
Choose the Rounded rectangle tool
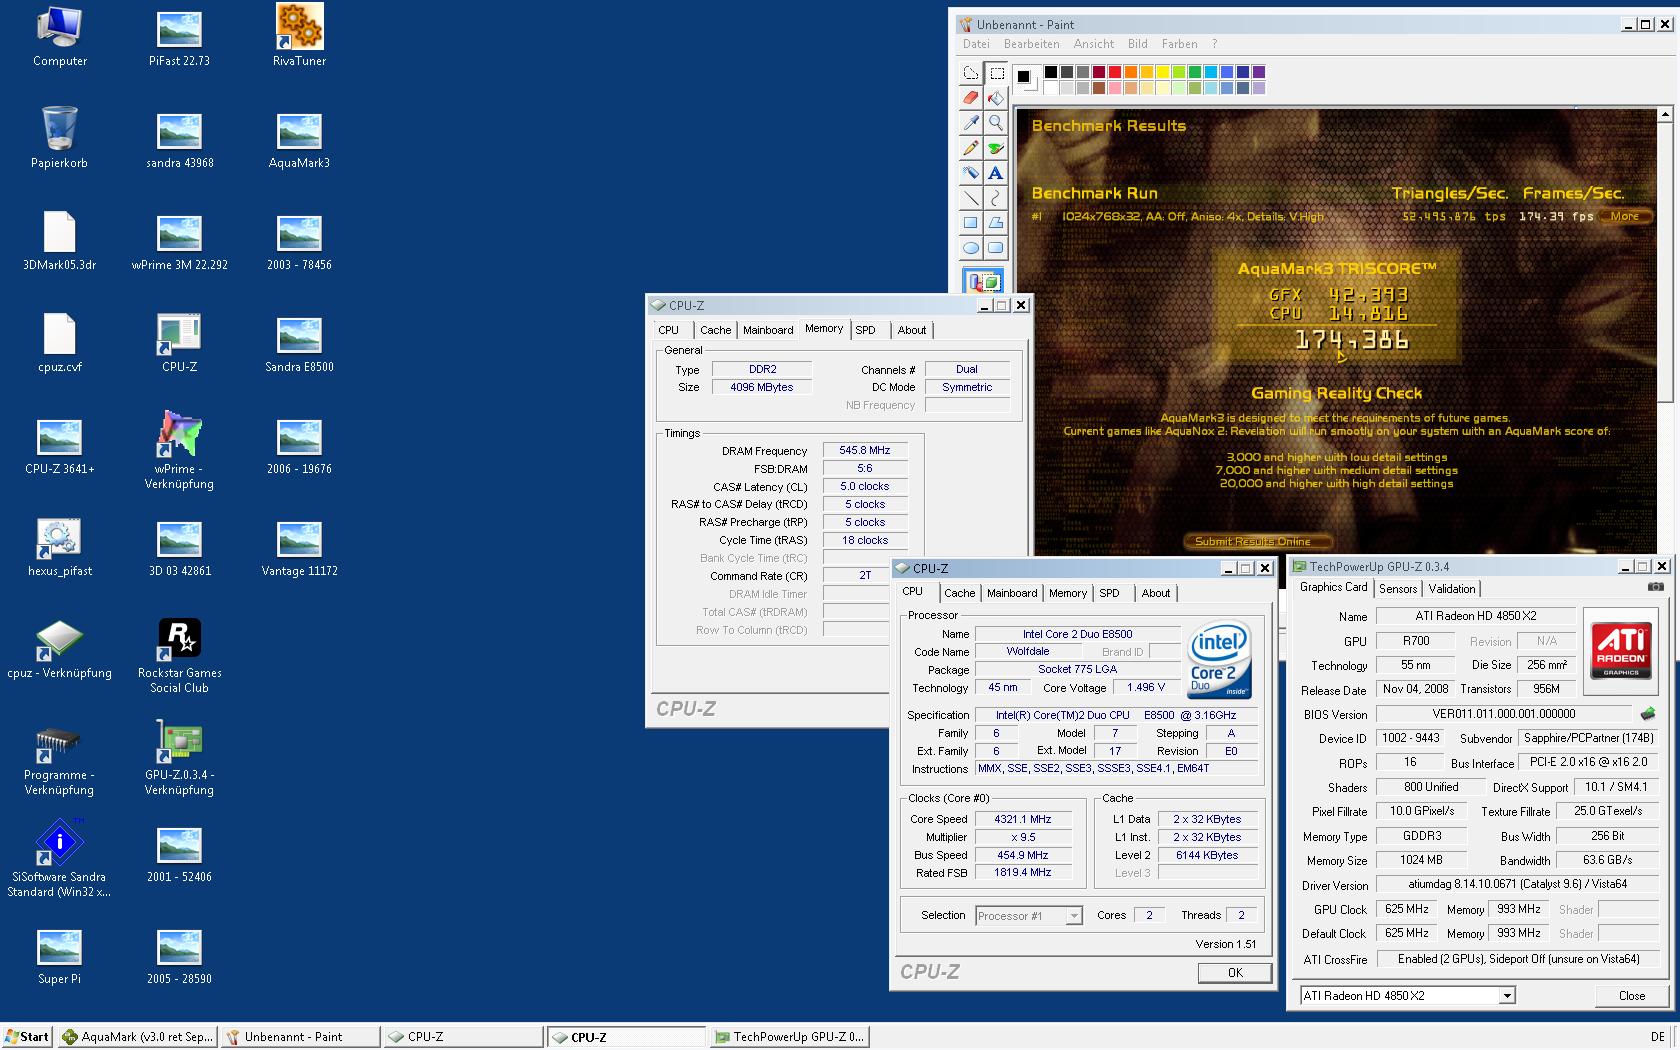click(996, 248)
